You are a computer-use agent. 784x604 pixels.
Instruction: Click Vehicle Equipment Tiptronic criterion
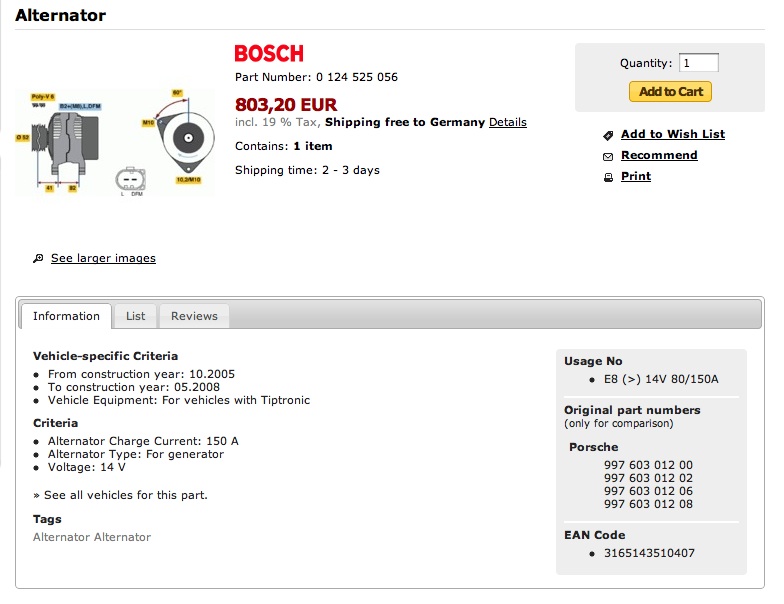[x=178, y=400]
